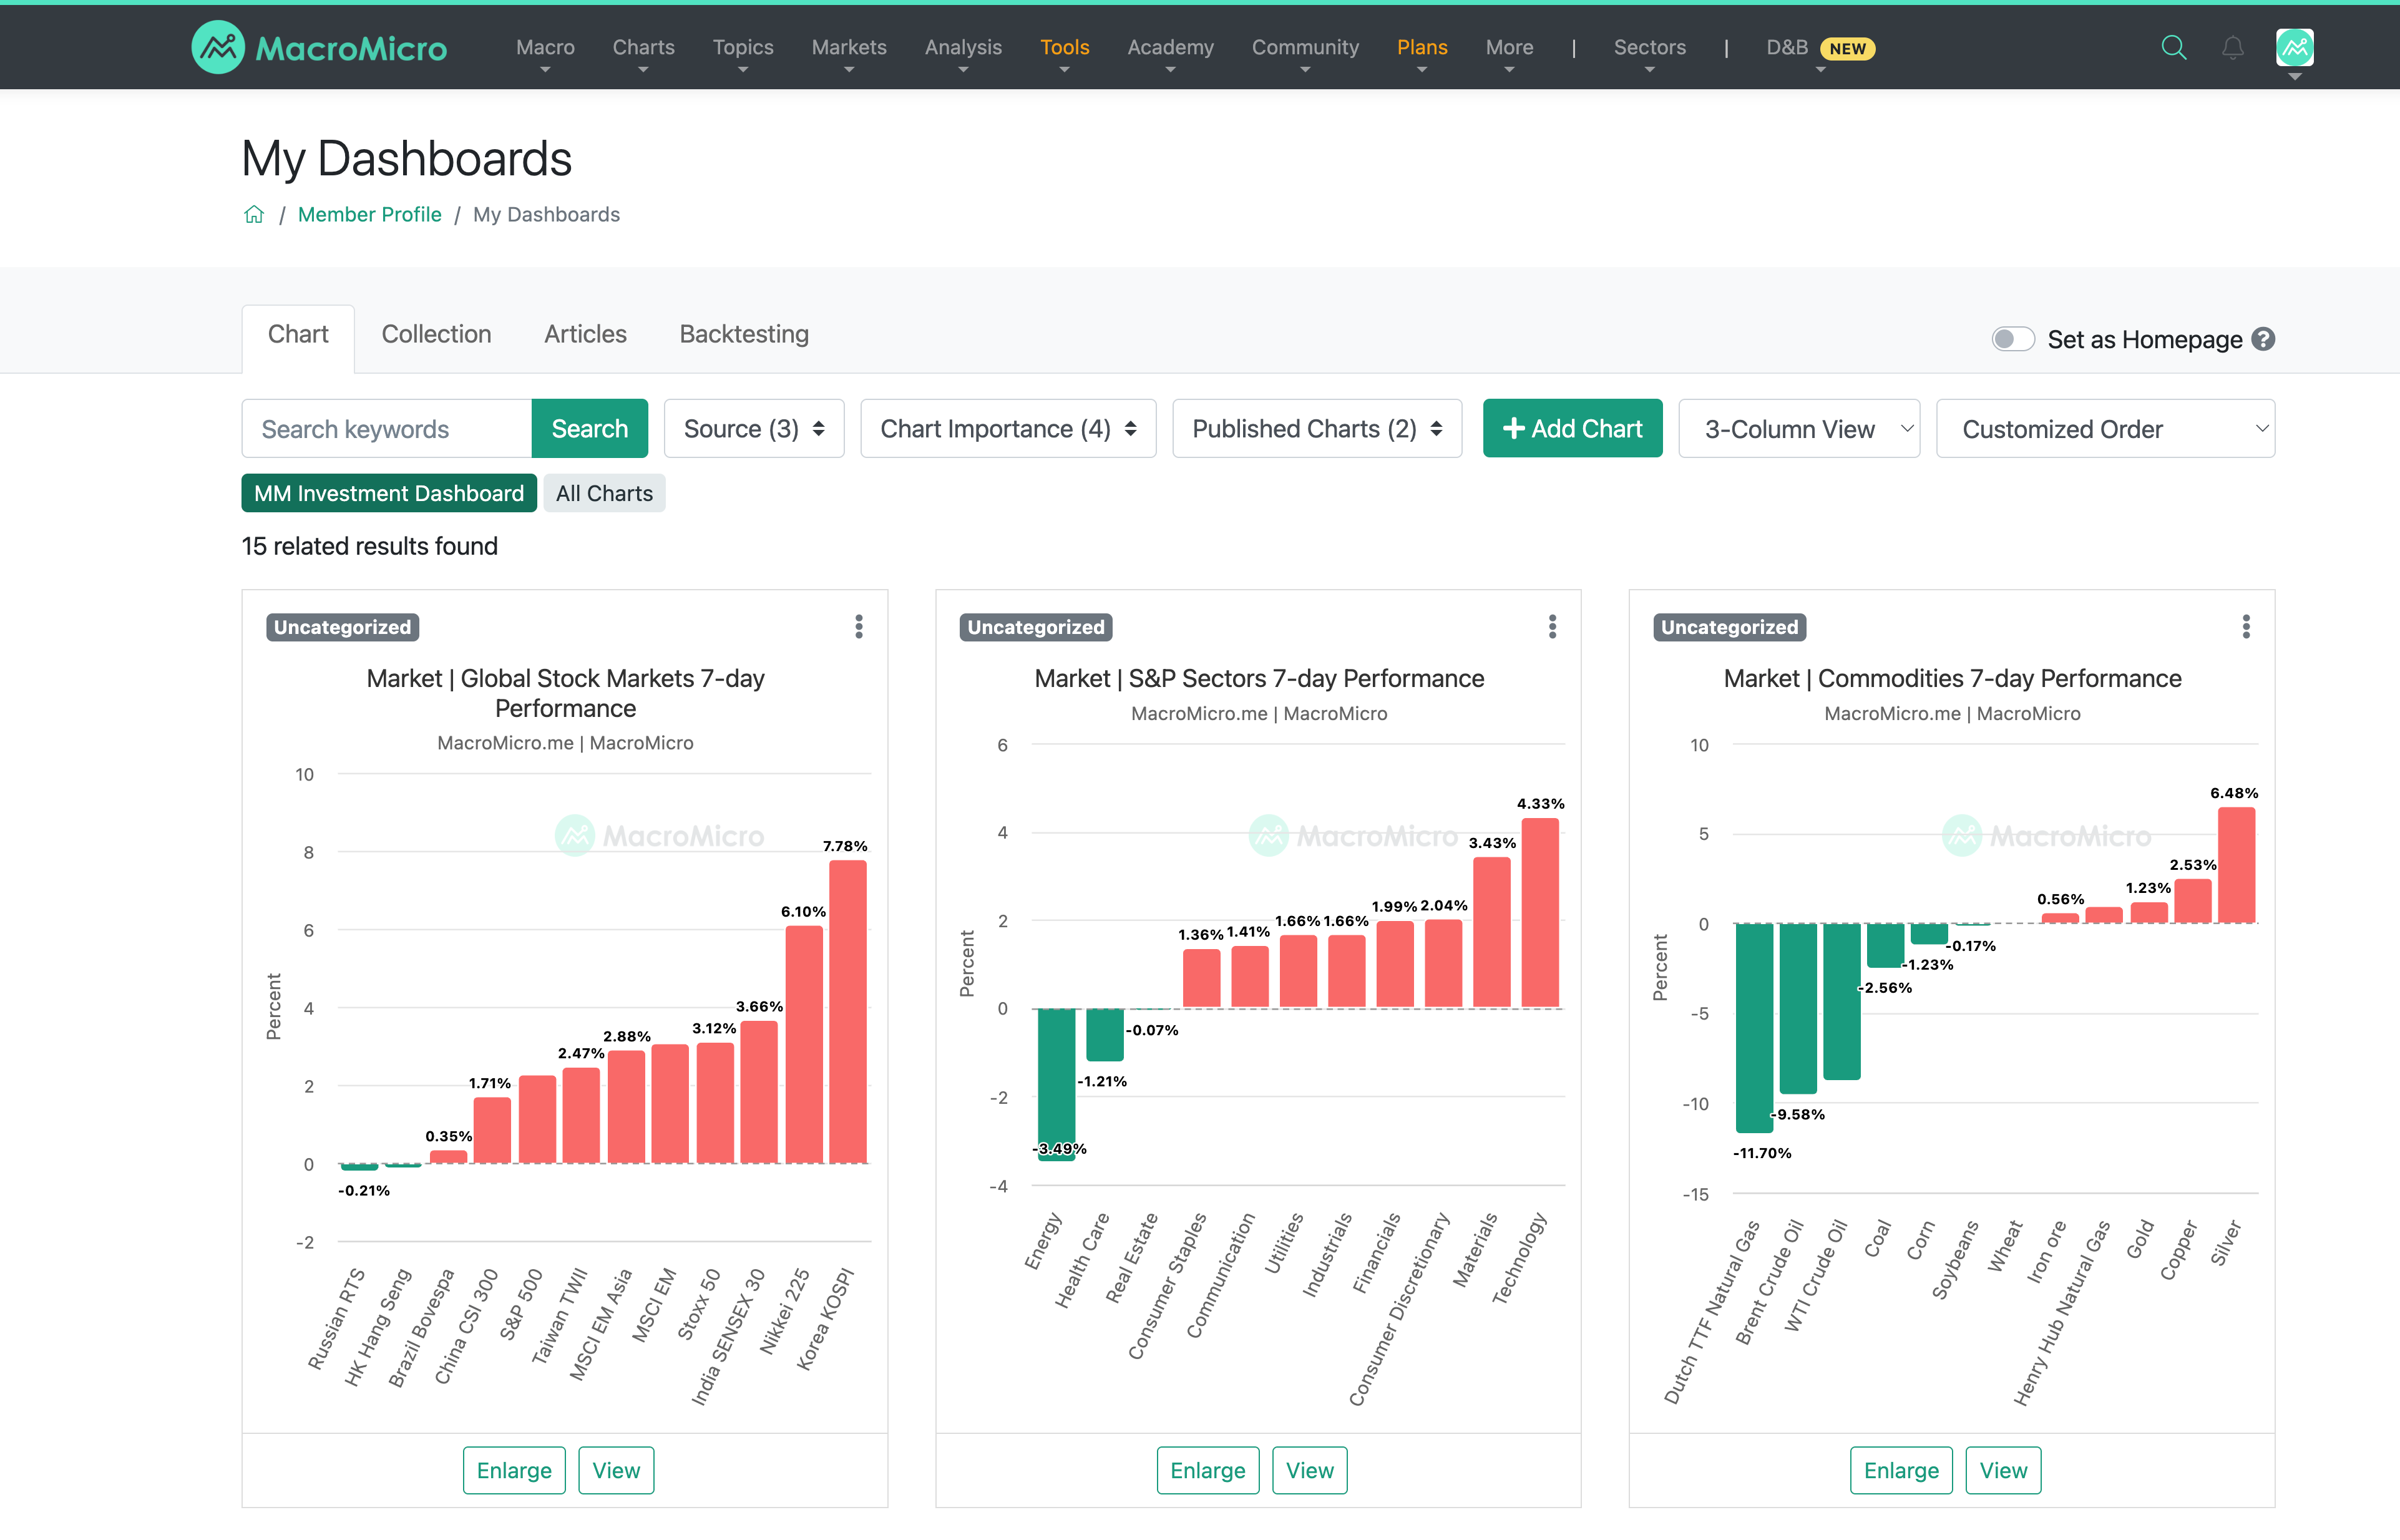This screenshot has height=1540, width=2400.
Task: Expand the Topics nav menu
Action: click(742, 47)
